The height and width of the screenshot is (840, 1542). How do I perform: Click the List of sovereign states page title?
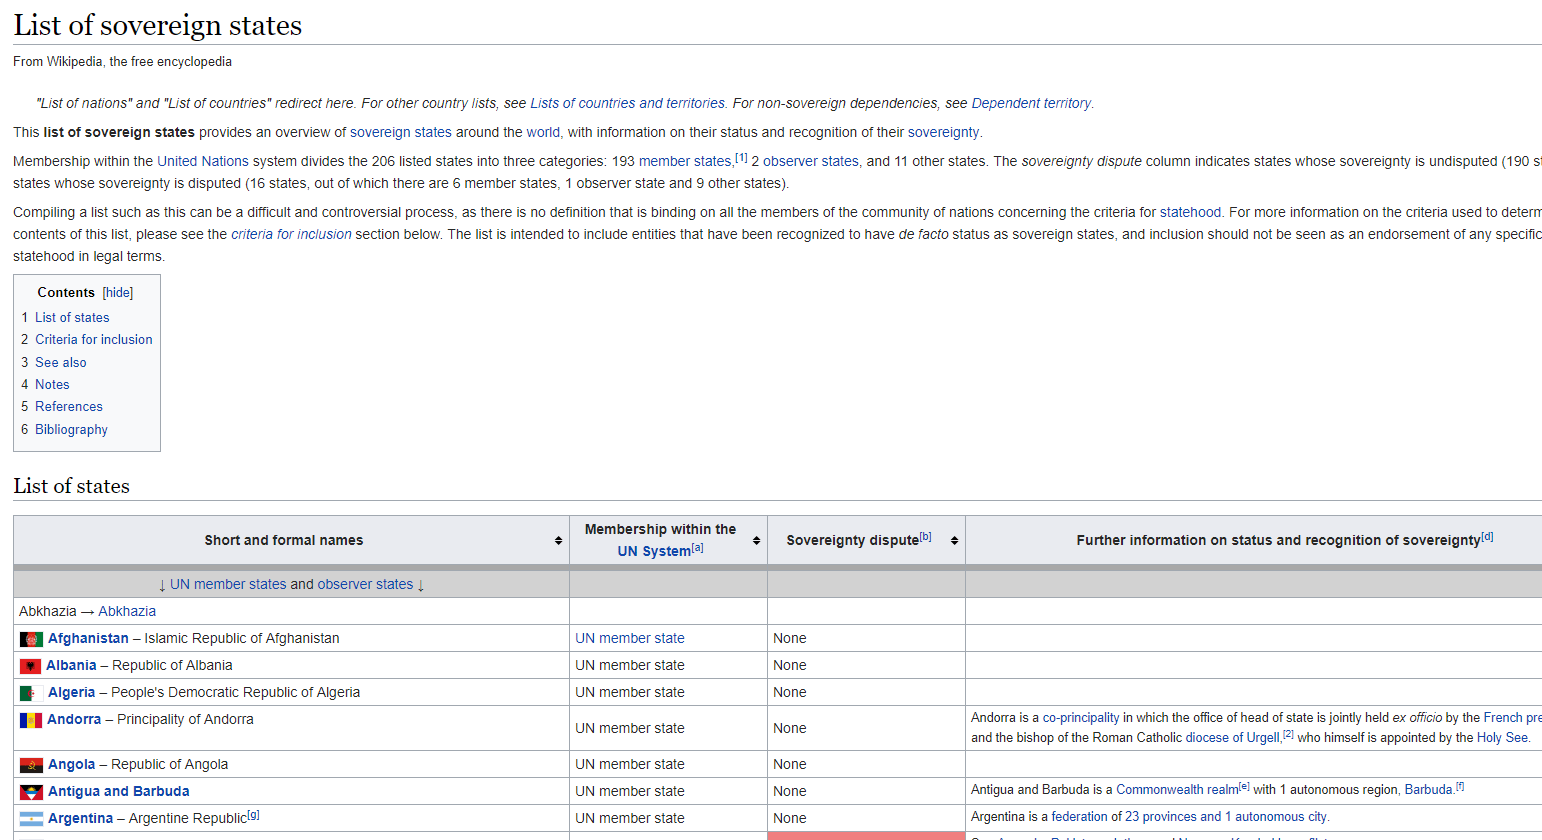click(158, 25)
